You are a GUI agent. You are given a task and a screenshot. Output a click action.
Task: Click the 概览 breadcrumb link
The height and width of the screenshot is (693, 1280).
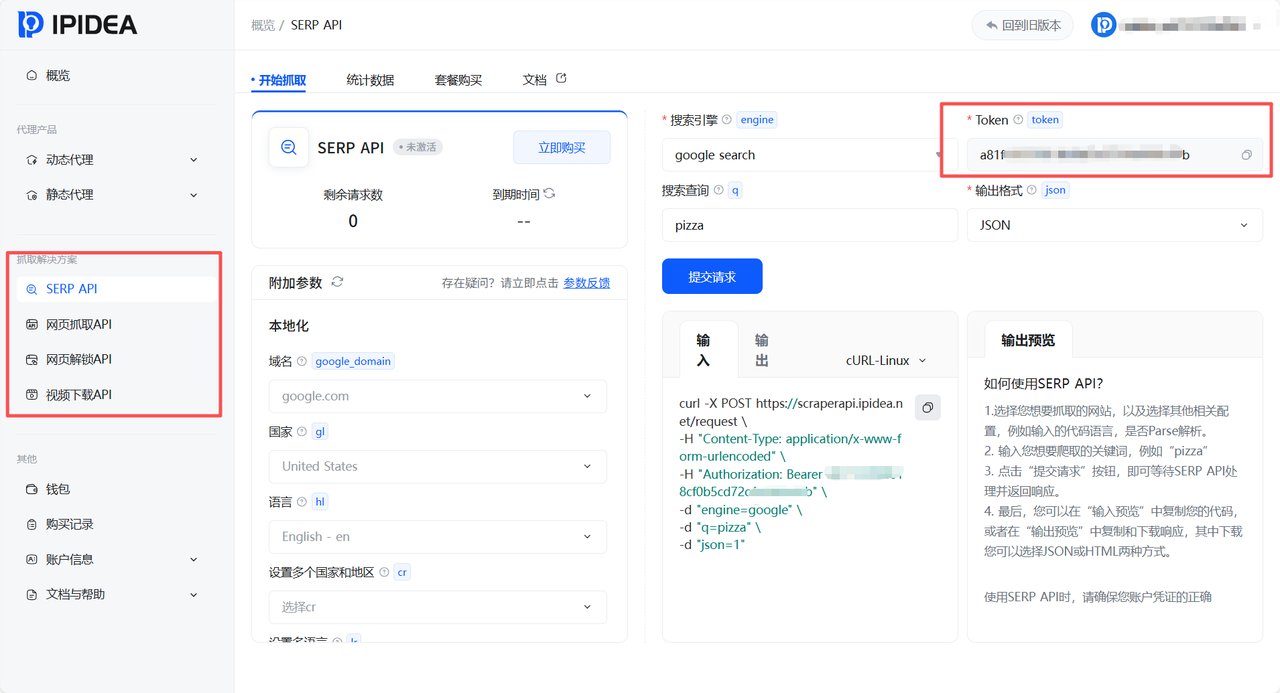(x=263, y=25)
